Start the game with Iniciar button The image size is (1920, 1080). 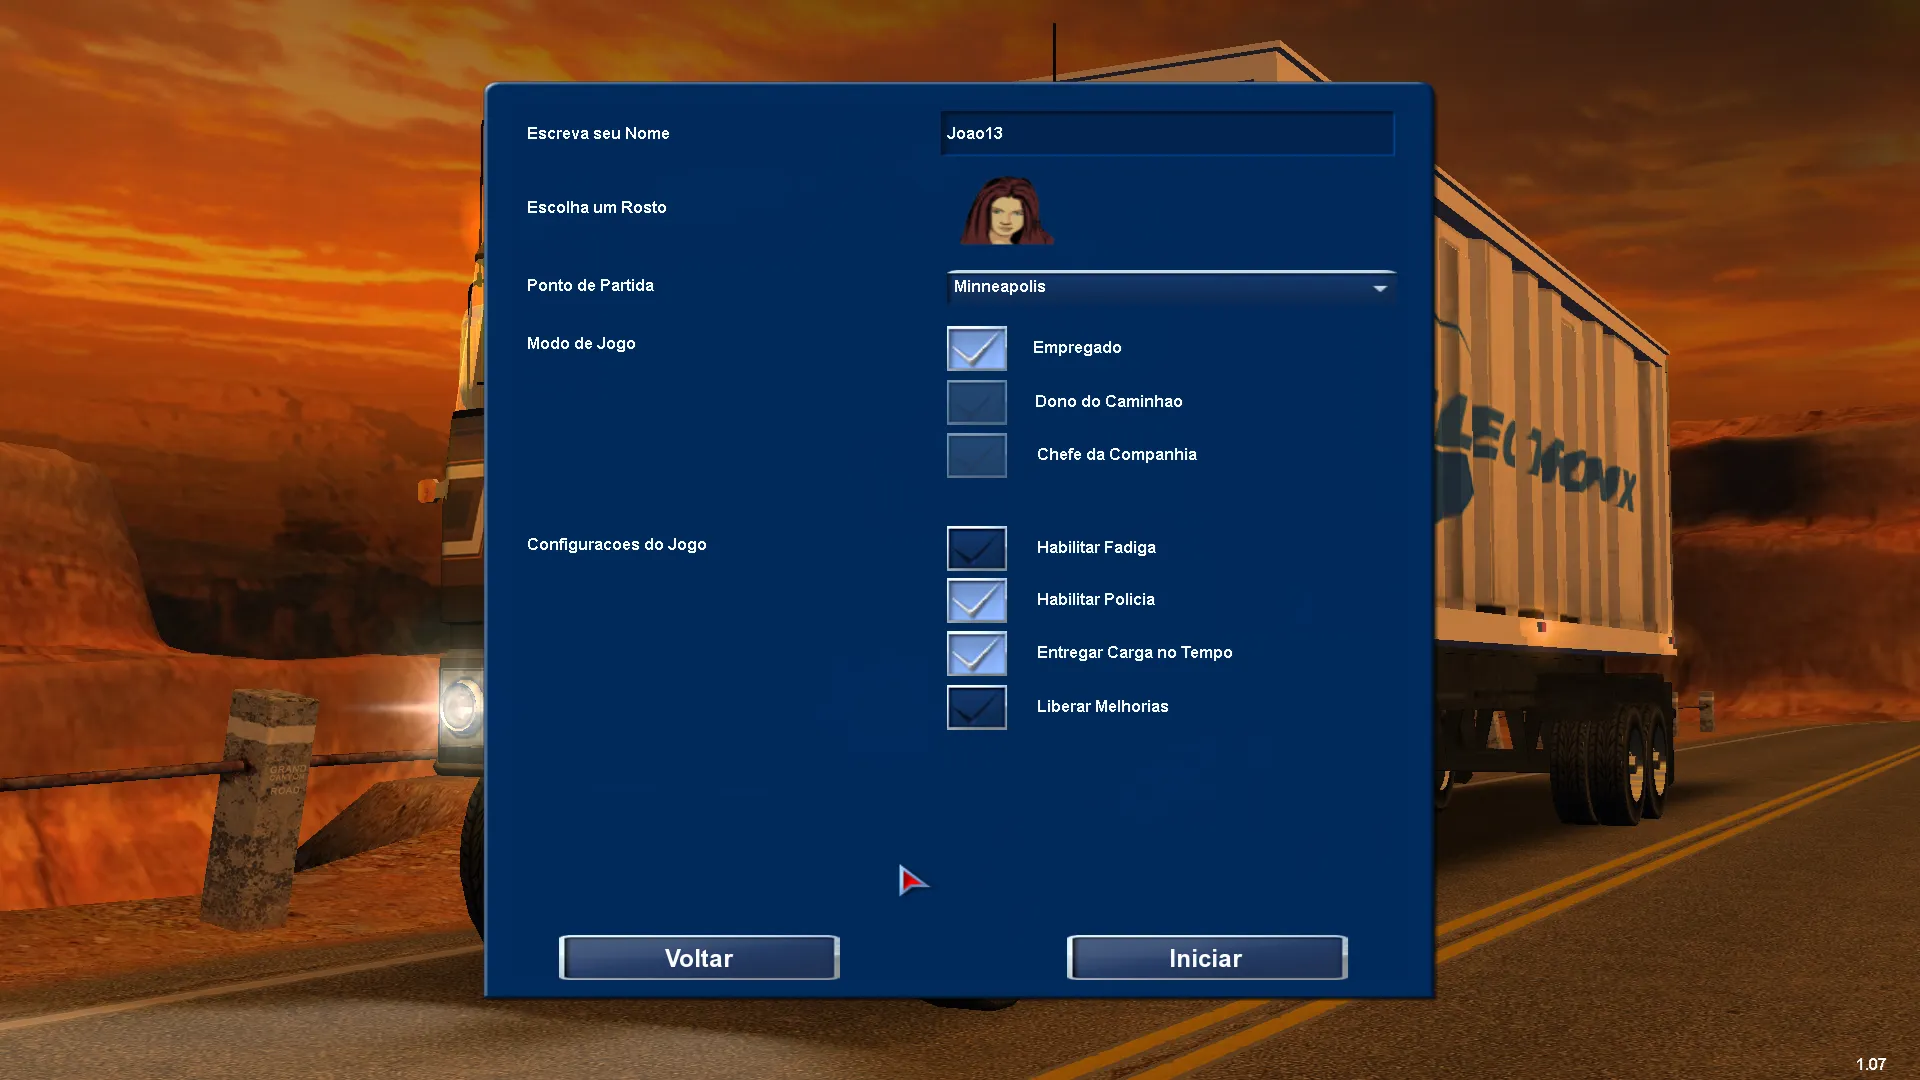click(1207, 958)
